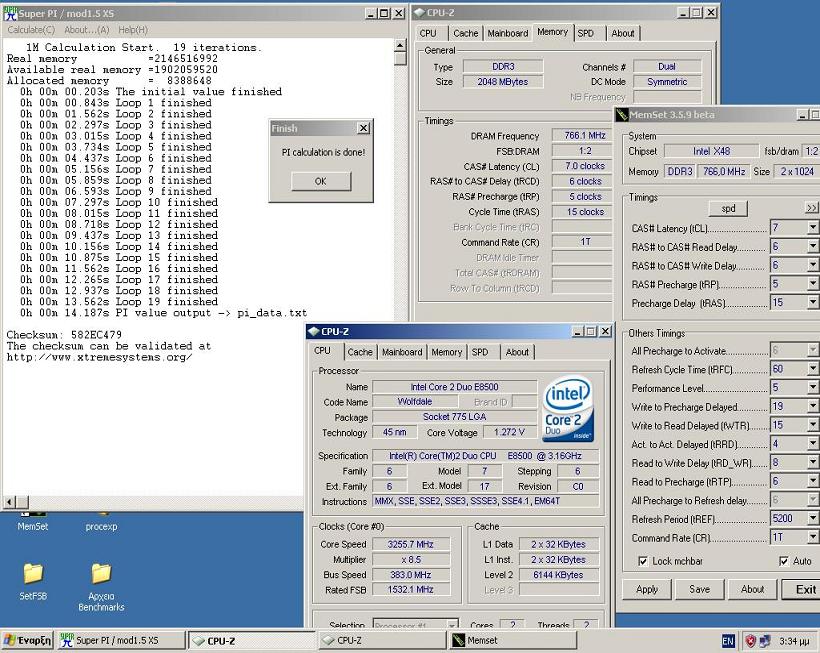Switch to Super PI / mod1.5 XS taskbar button
The image size is (820, 653).
[x=121, y=640]
